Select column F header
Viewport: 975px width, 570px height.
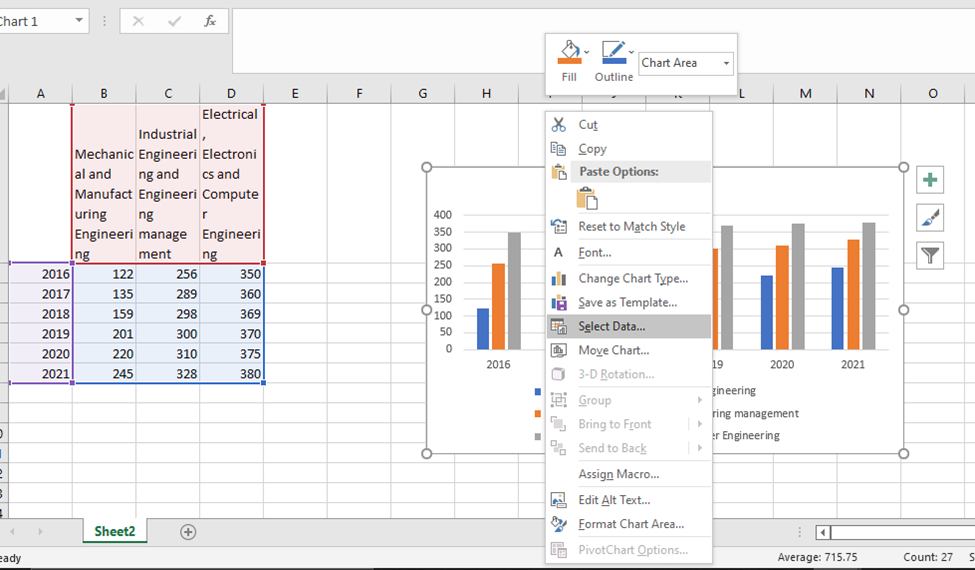coord(359,93)
